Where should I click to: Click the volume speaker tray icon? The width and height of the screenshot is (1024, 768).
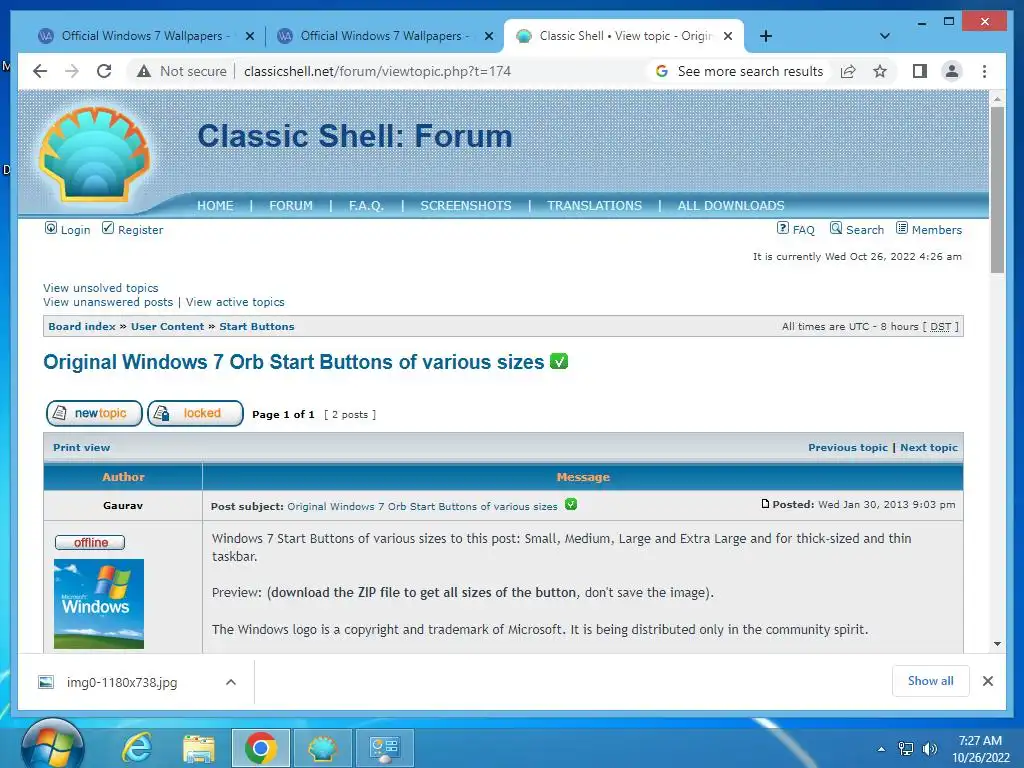point(929,749)
